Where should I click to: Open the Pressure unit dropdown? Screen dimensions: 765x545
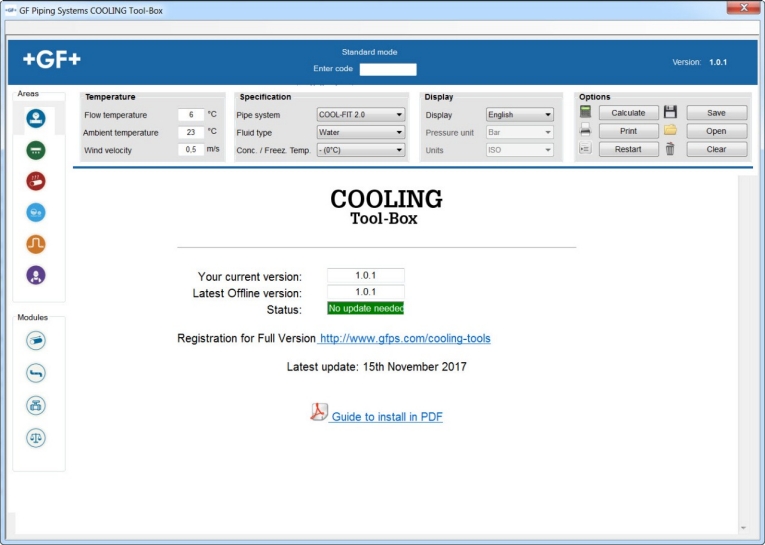coord(520,132)
